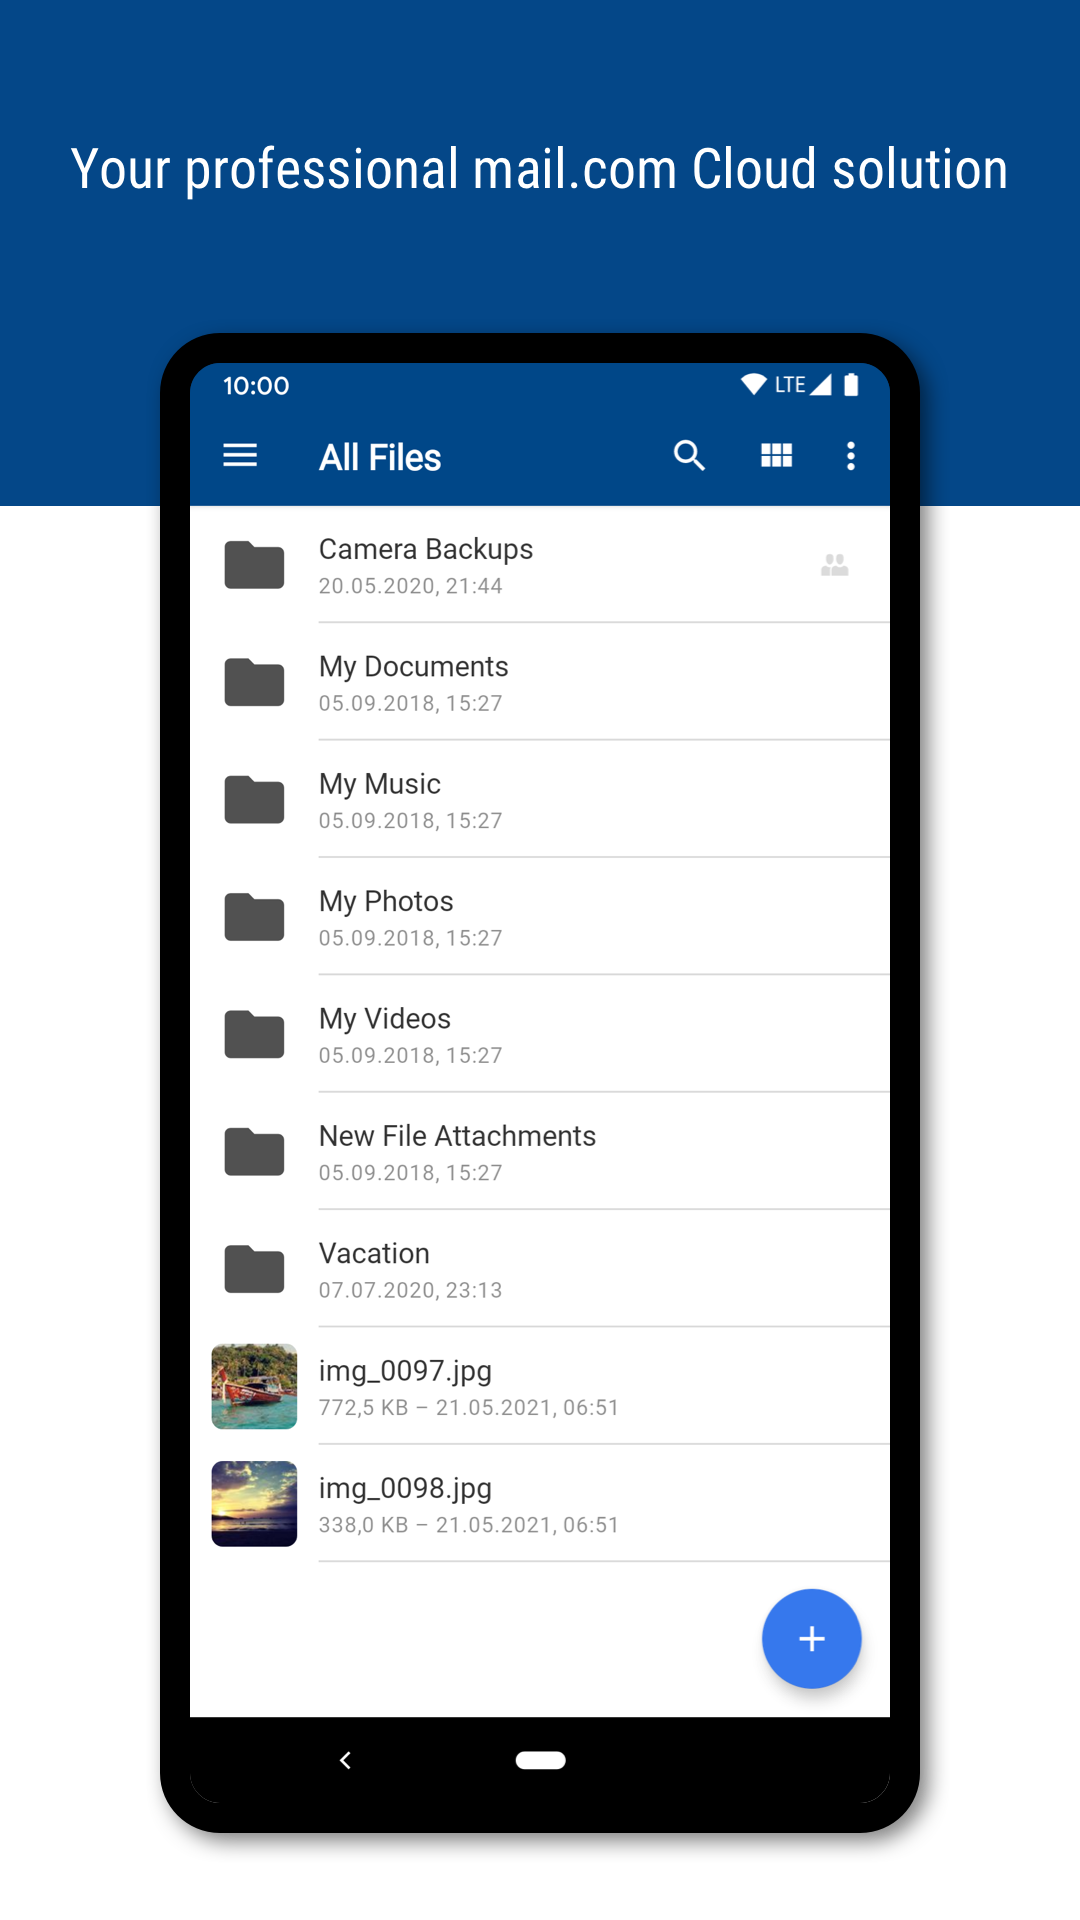The height and width of the screenshot is (1920, 1080).
Task: Click the 772,5 KB file size text
Action: click(364, 1408)
